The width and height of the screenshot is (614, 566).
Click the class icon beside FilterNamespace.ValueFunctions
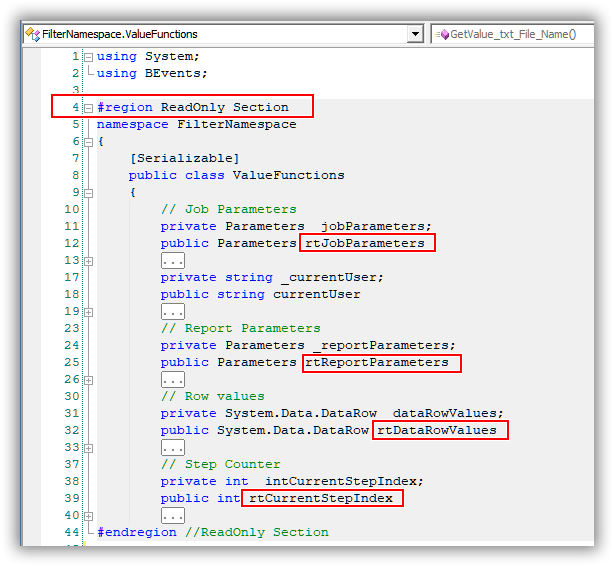32,34
